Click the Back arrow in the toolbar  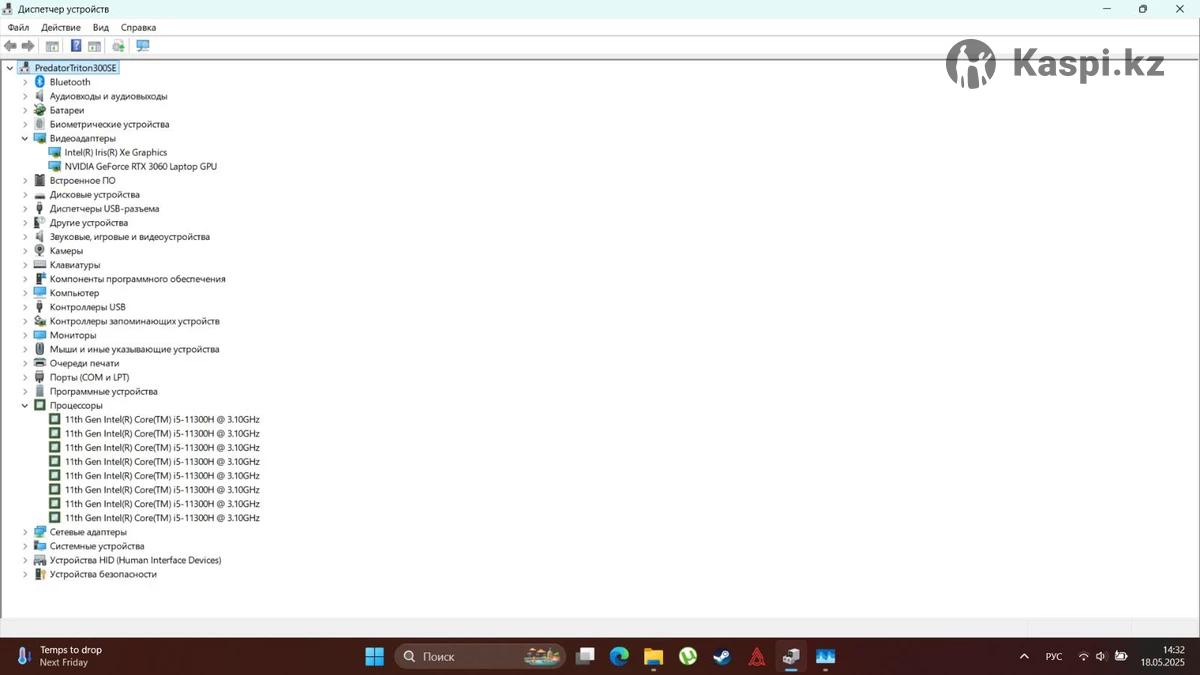10,46
